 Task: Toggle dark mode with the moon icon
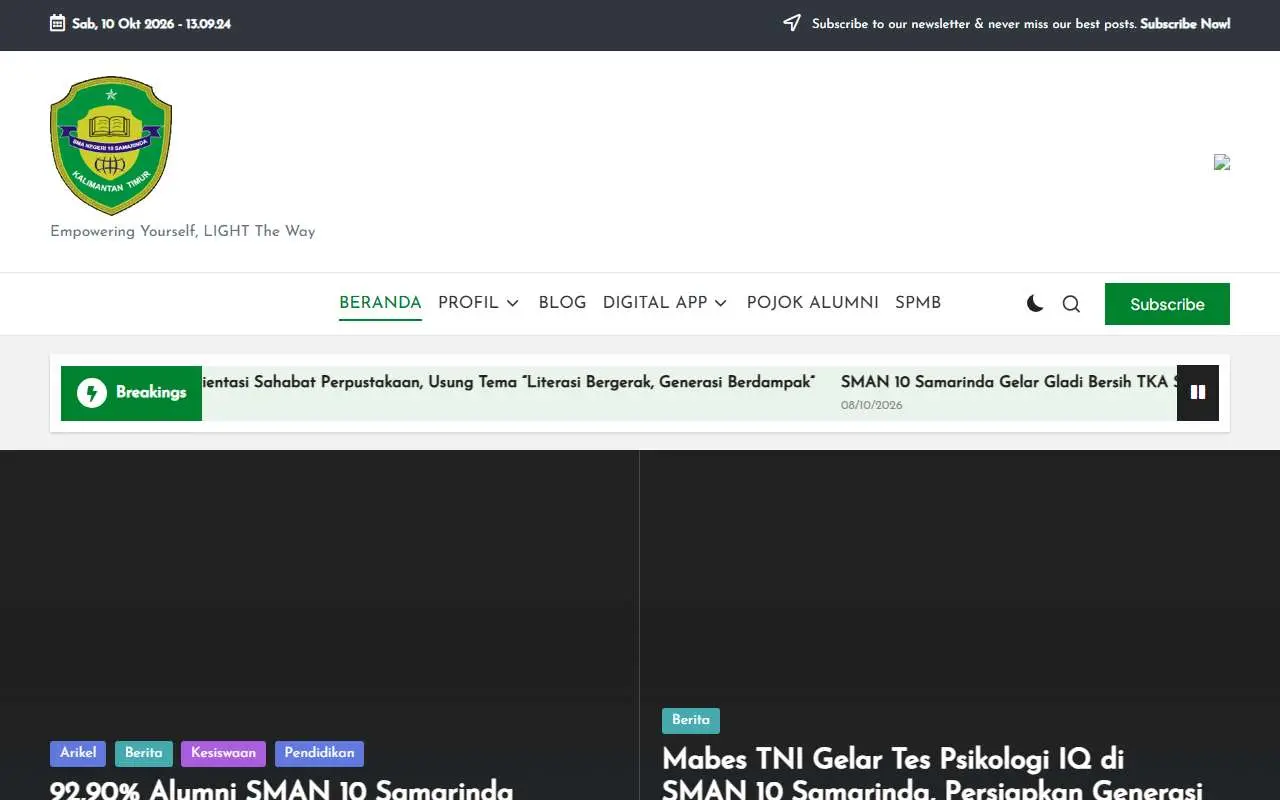[x=1035, y=304]
